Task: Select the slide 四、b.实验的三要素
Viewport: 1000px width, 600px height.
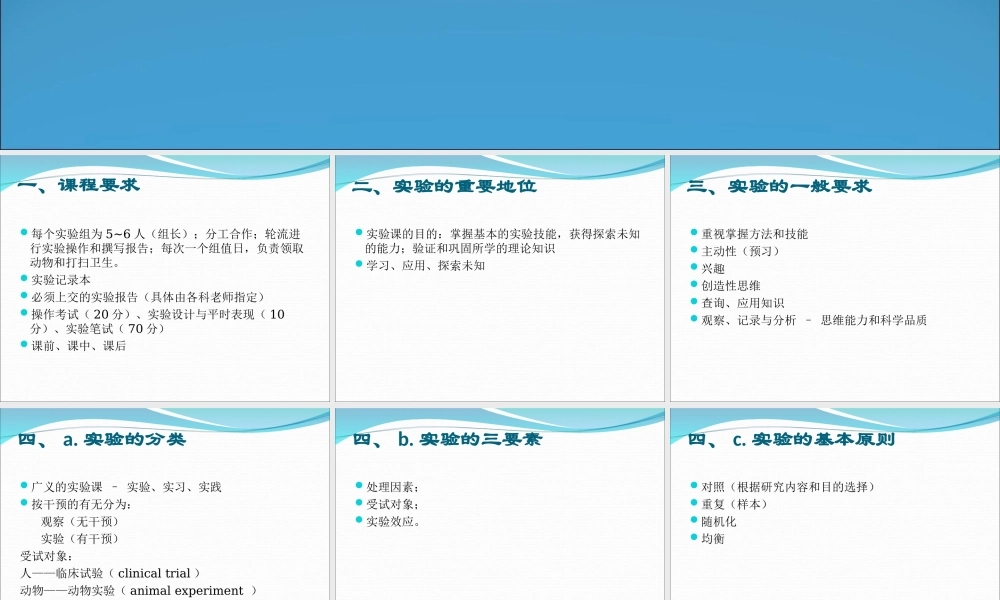Action: [500, 500]
